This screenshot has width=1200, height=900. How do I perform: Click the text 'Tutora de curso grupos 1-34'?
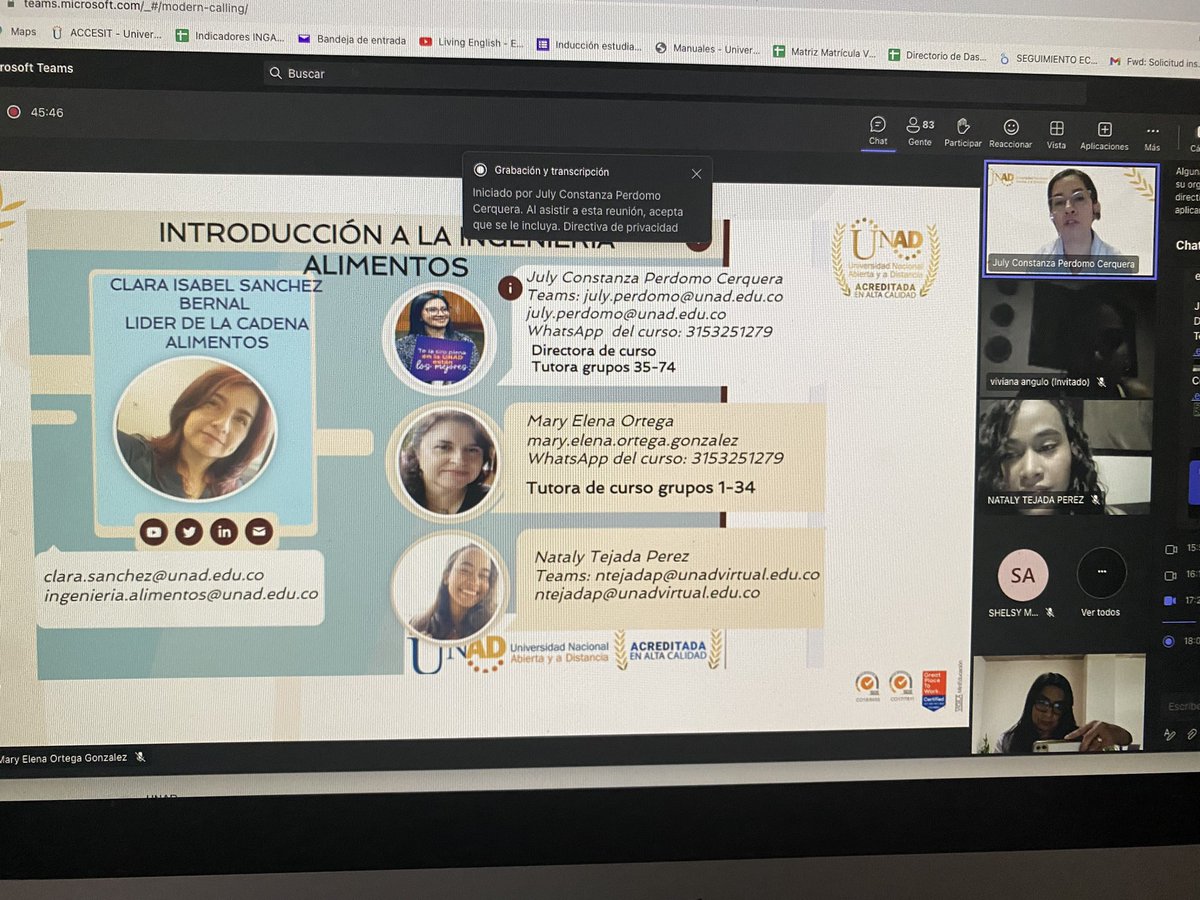click(641, 488)
